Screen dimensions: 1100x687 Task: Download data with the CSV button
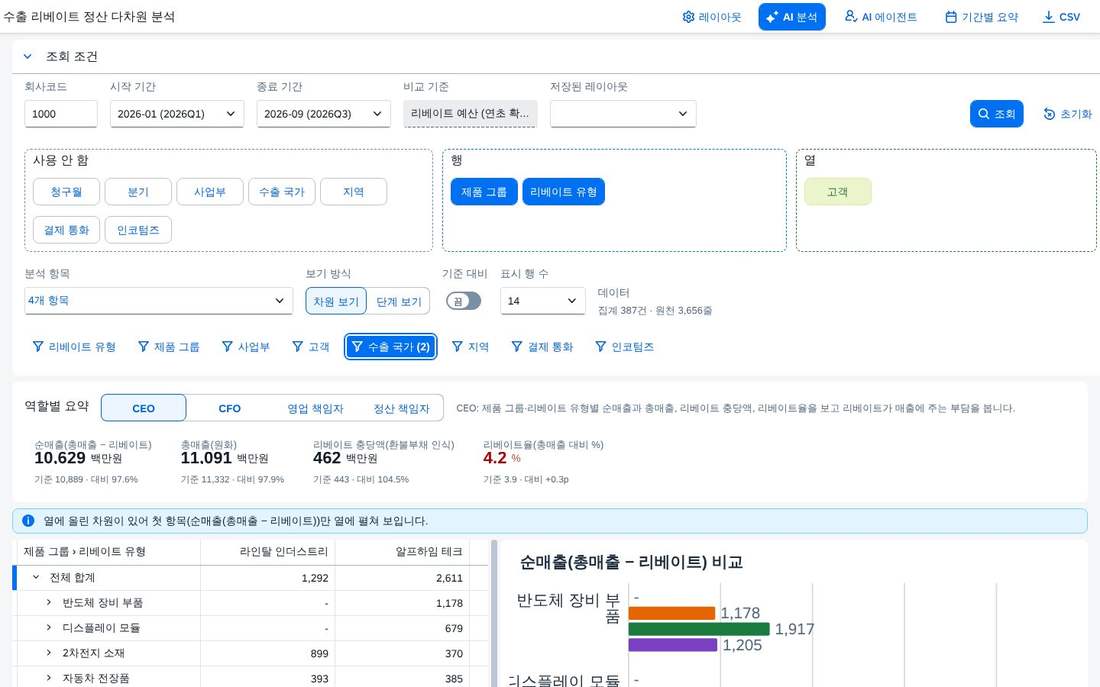pyautogui.click(x=1061, y=17)
